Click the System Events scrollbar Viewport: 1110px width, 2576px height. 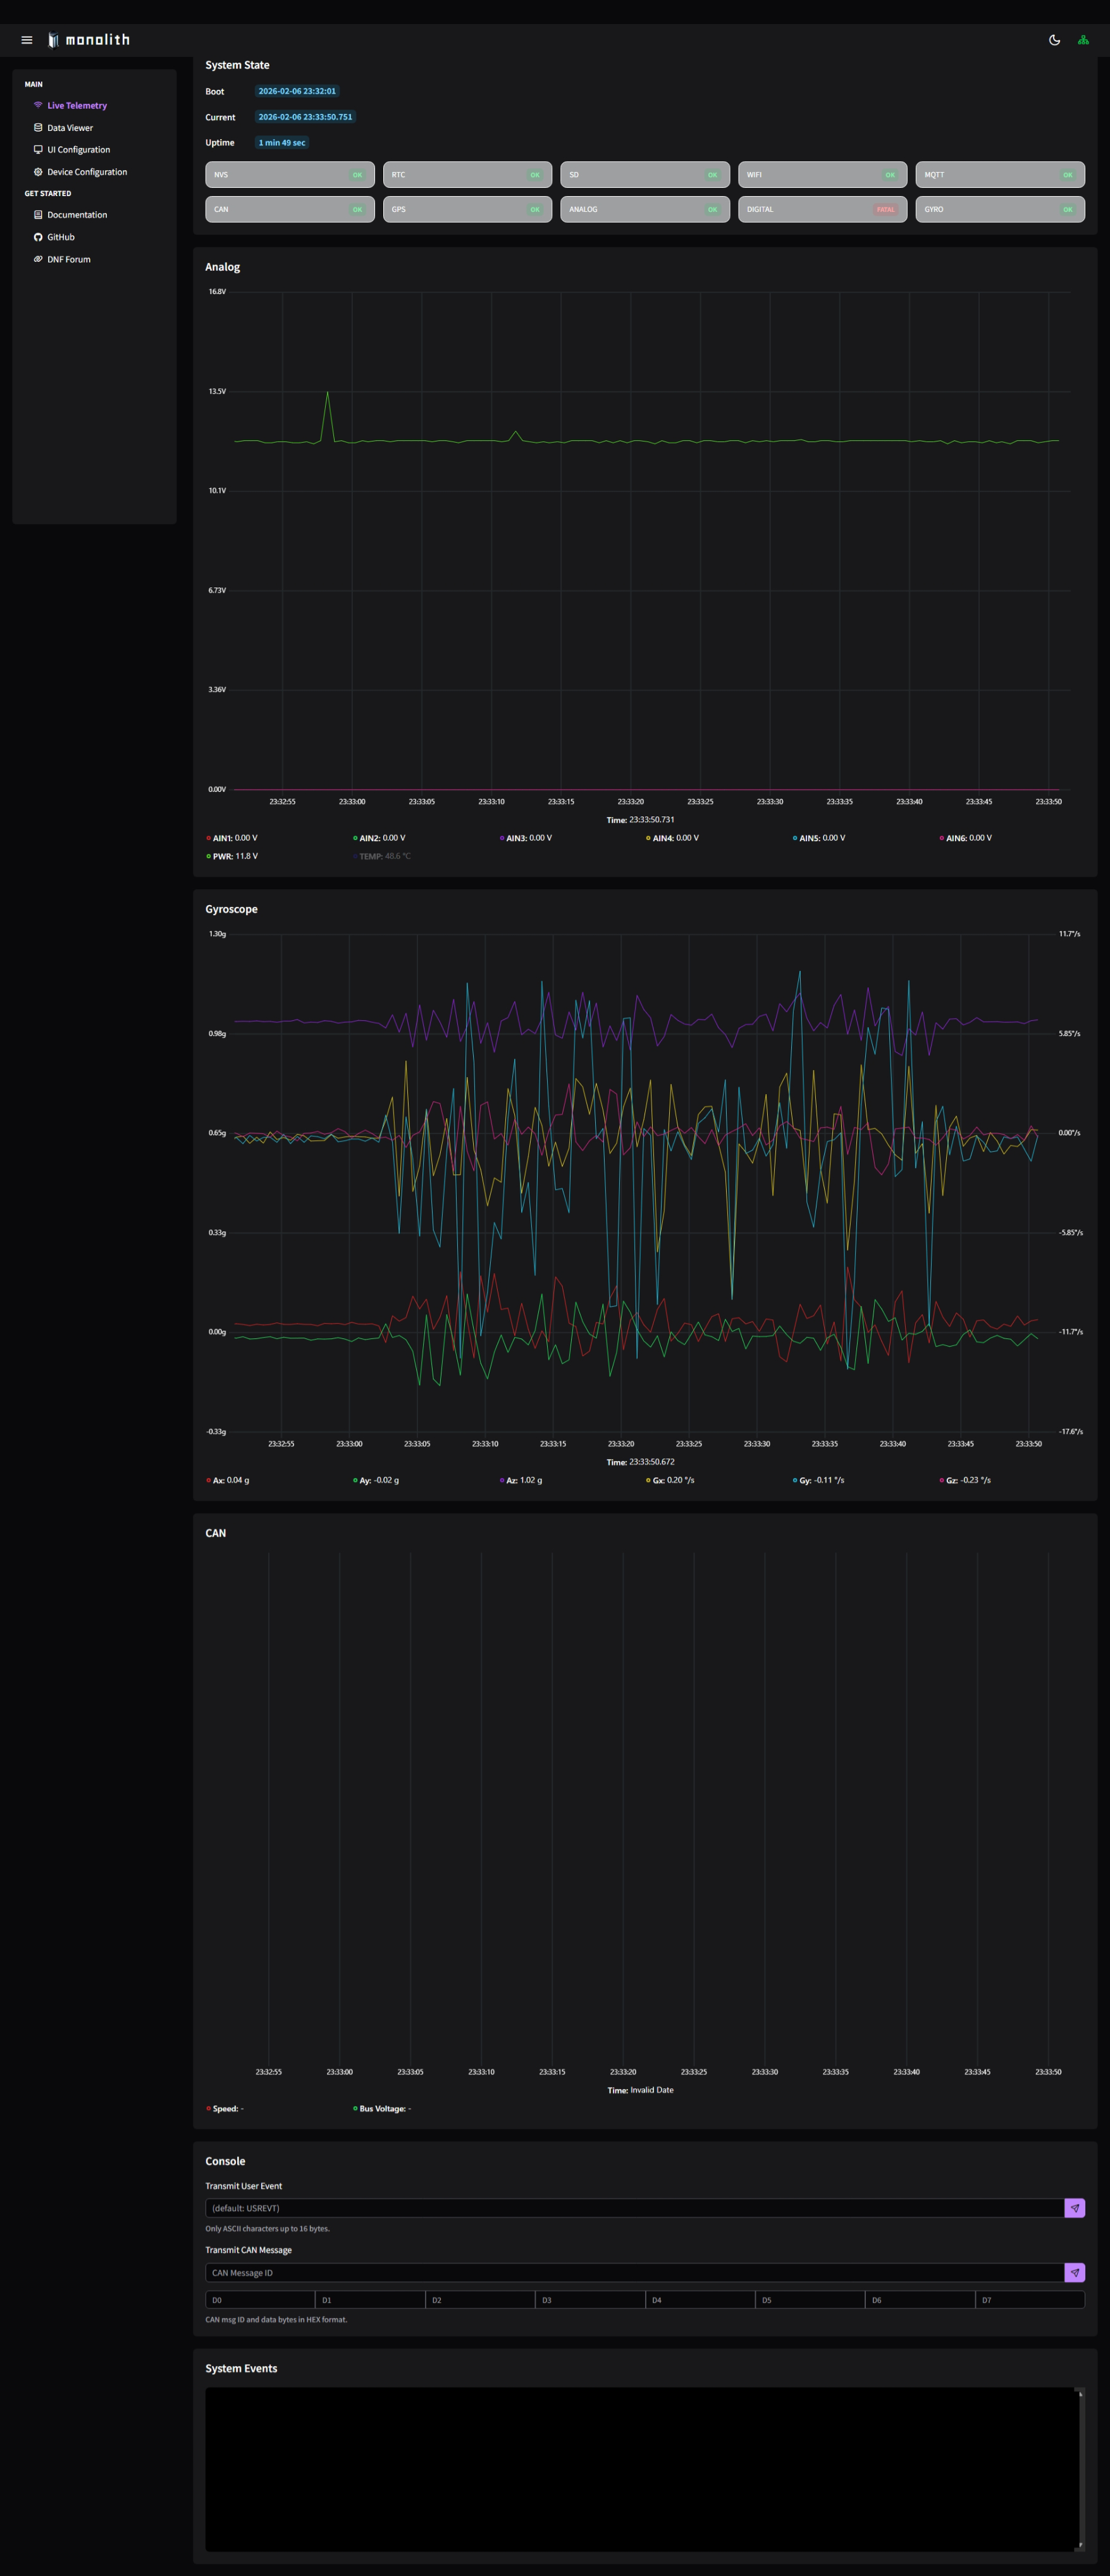(x=1079, y=2469)
